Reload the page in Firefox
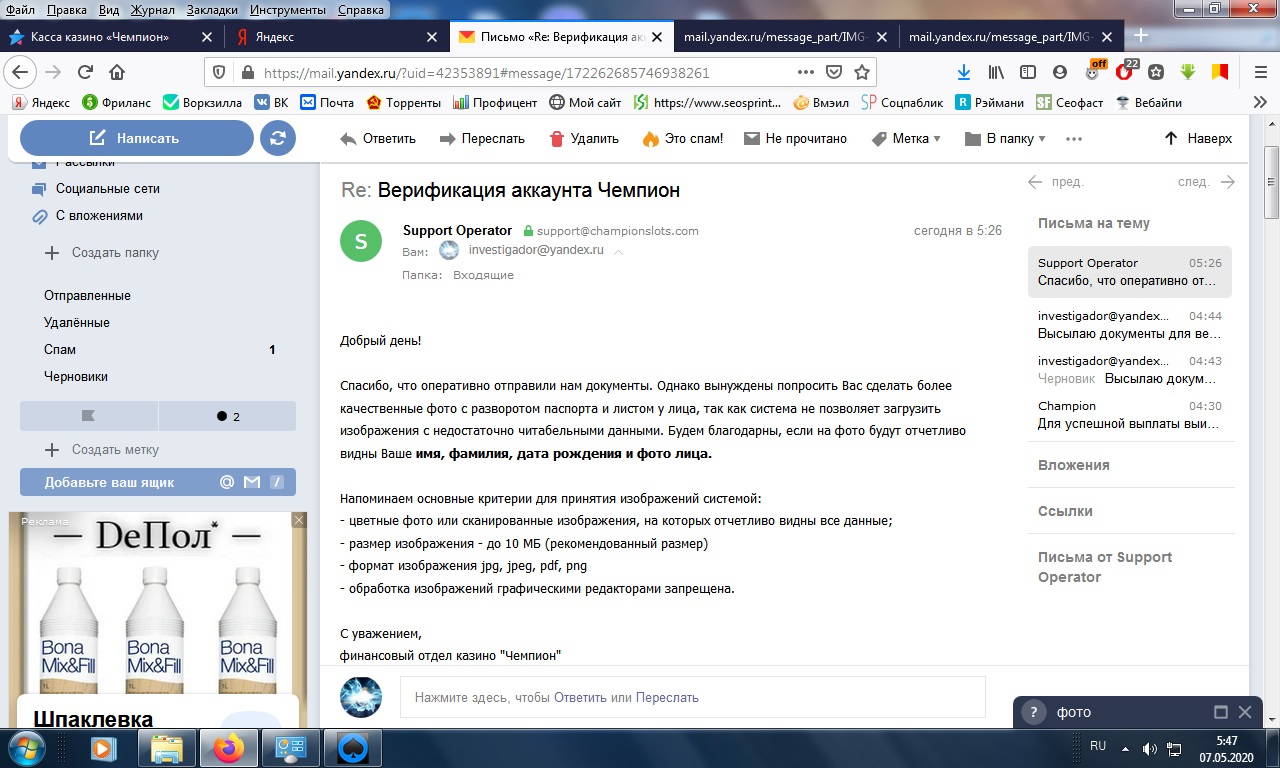 [85, 72]
